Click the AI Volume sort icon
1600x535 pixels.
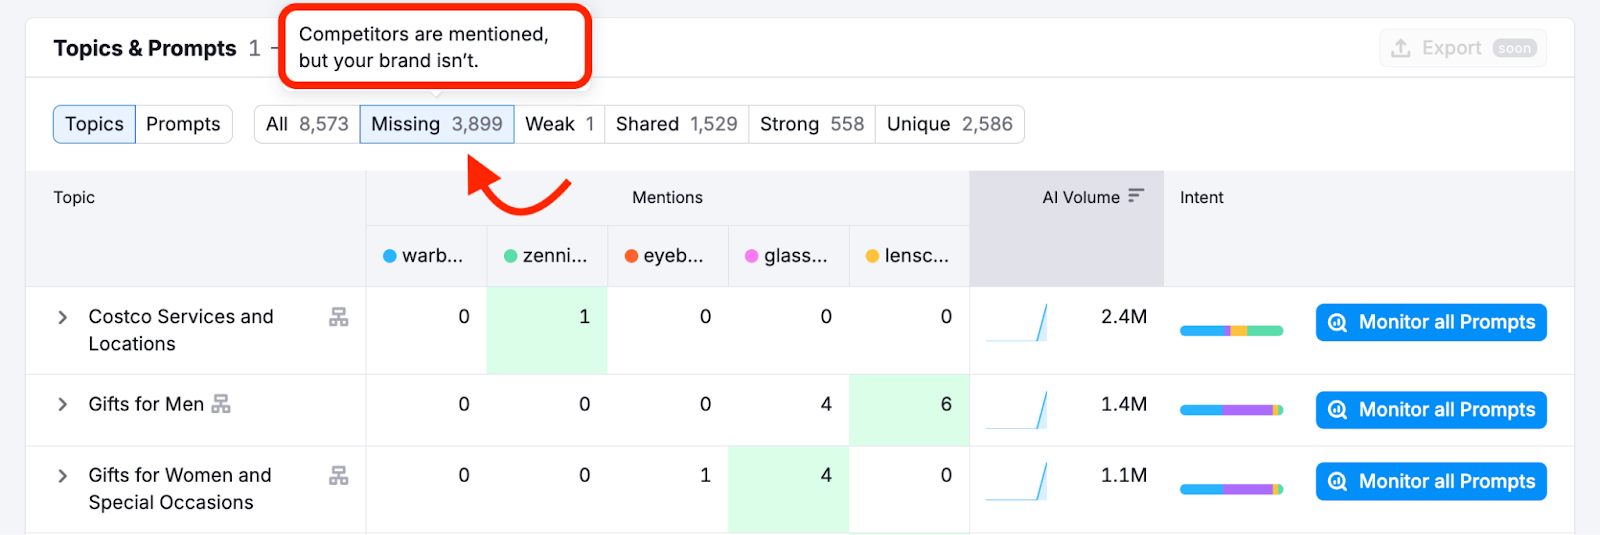1135,196
